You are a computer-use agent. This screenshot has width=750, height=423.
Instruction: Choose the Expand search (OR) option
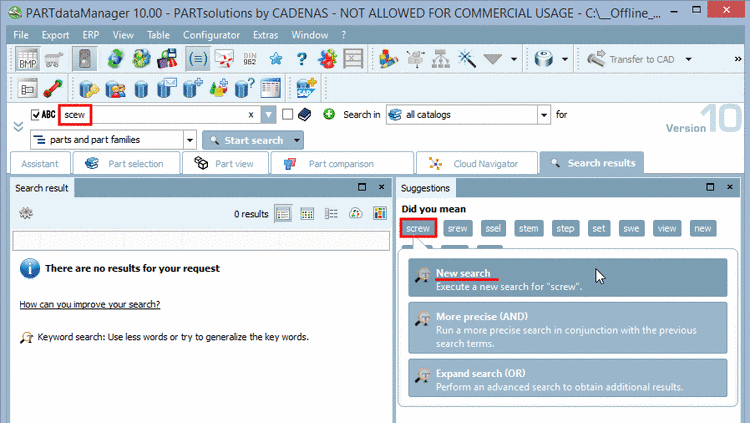568,379
